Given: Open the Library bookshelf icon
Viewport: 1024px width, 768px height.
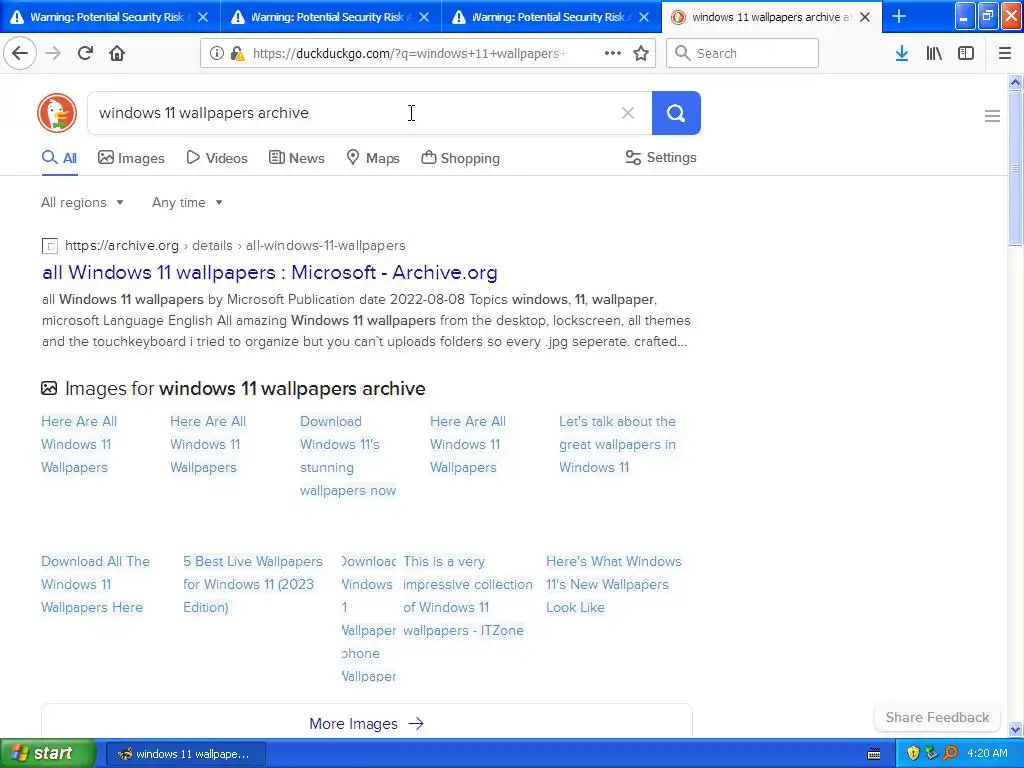Looking at the screenshot, I should [934, 53].
